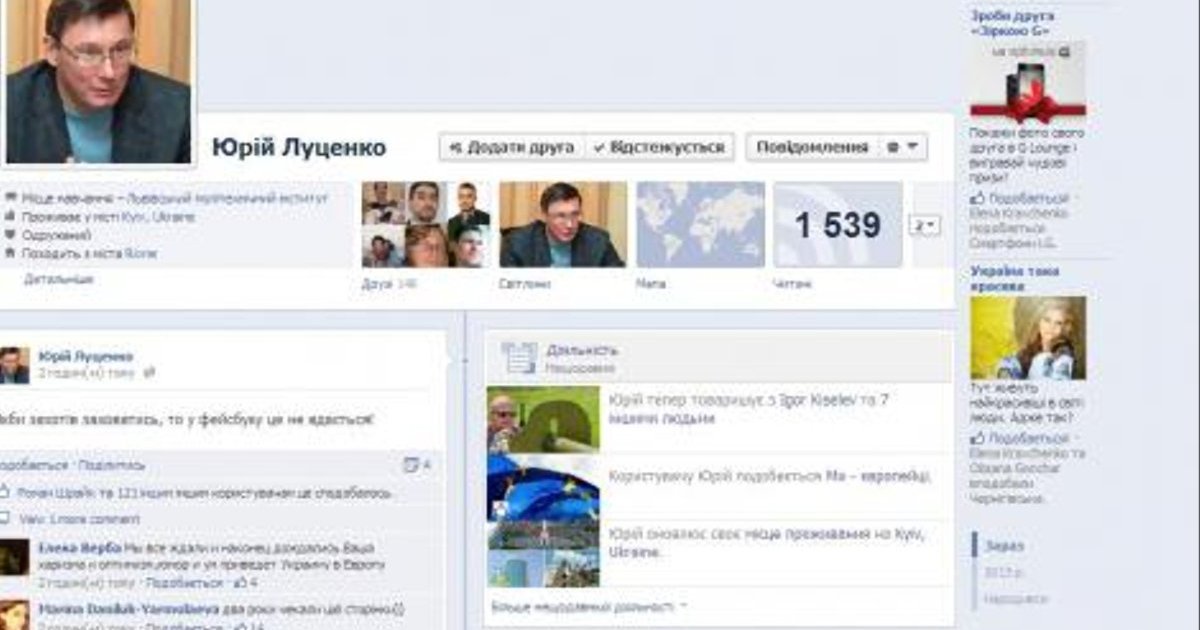The image size is (1200, 630).
Task: Open the gear dropdown beside Повідомлення
Action: click(x=902, y=147)
